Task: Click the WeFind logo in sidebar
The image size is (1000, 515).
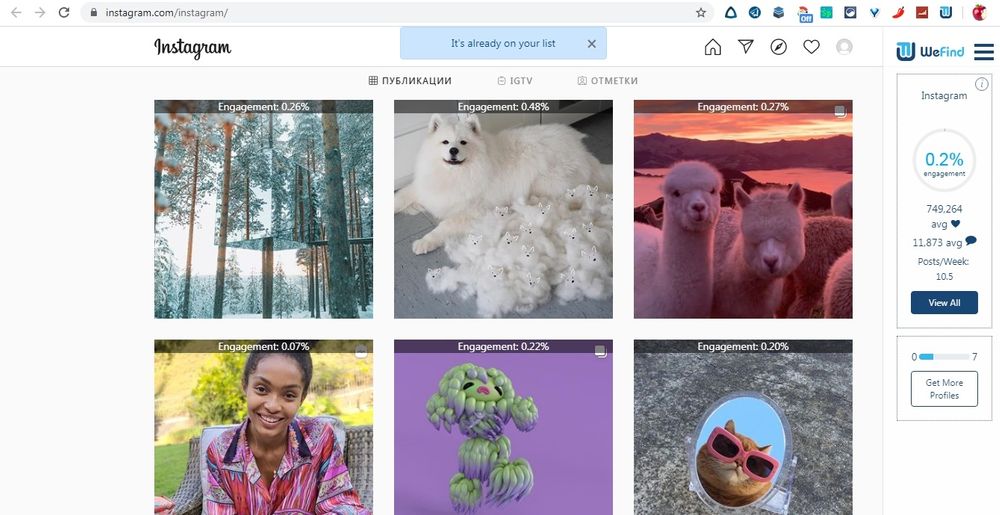Action: (x=930, y=52)
